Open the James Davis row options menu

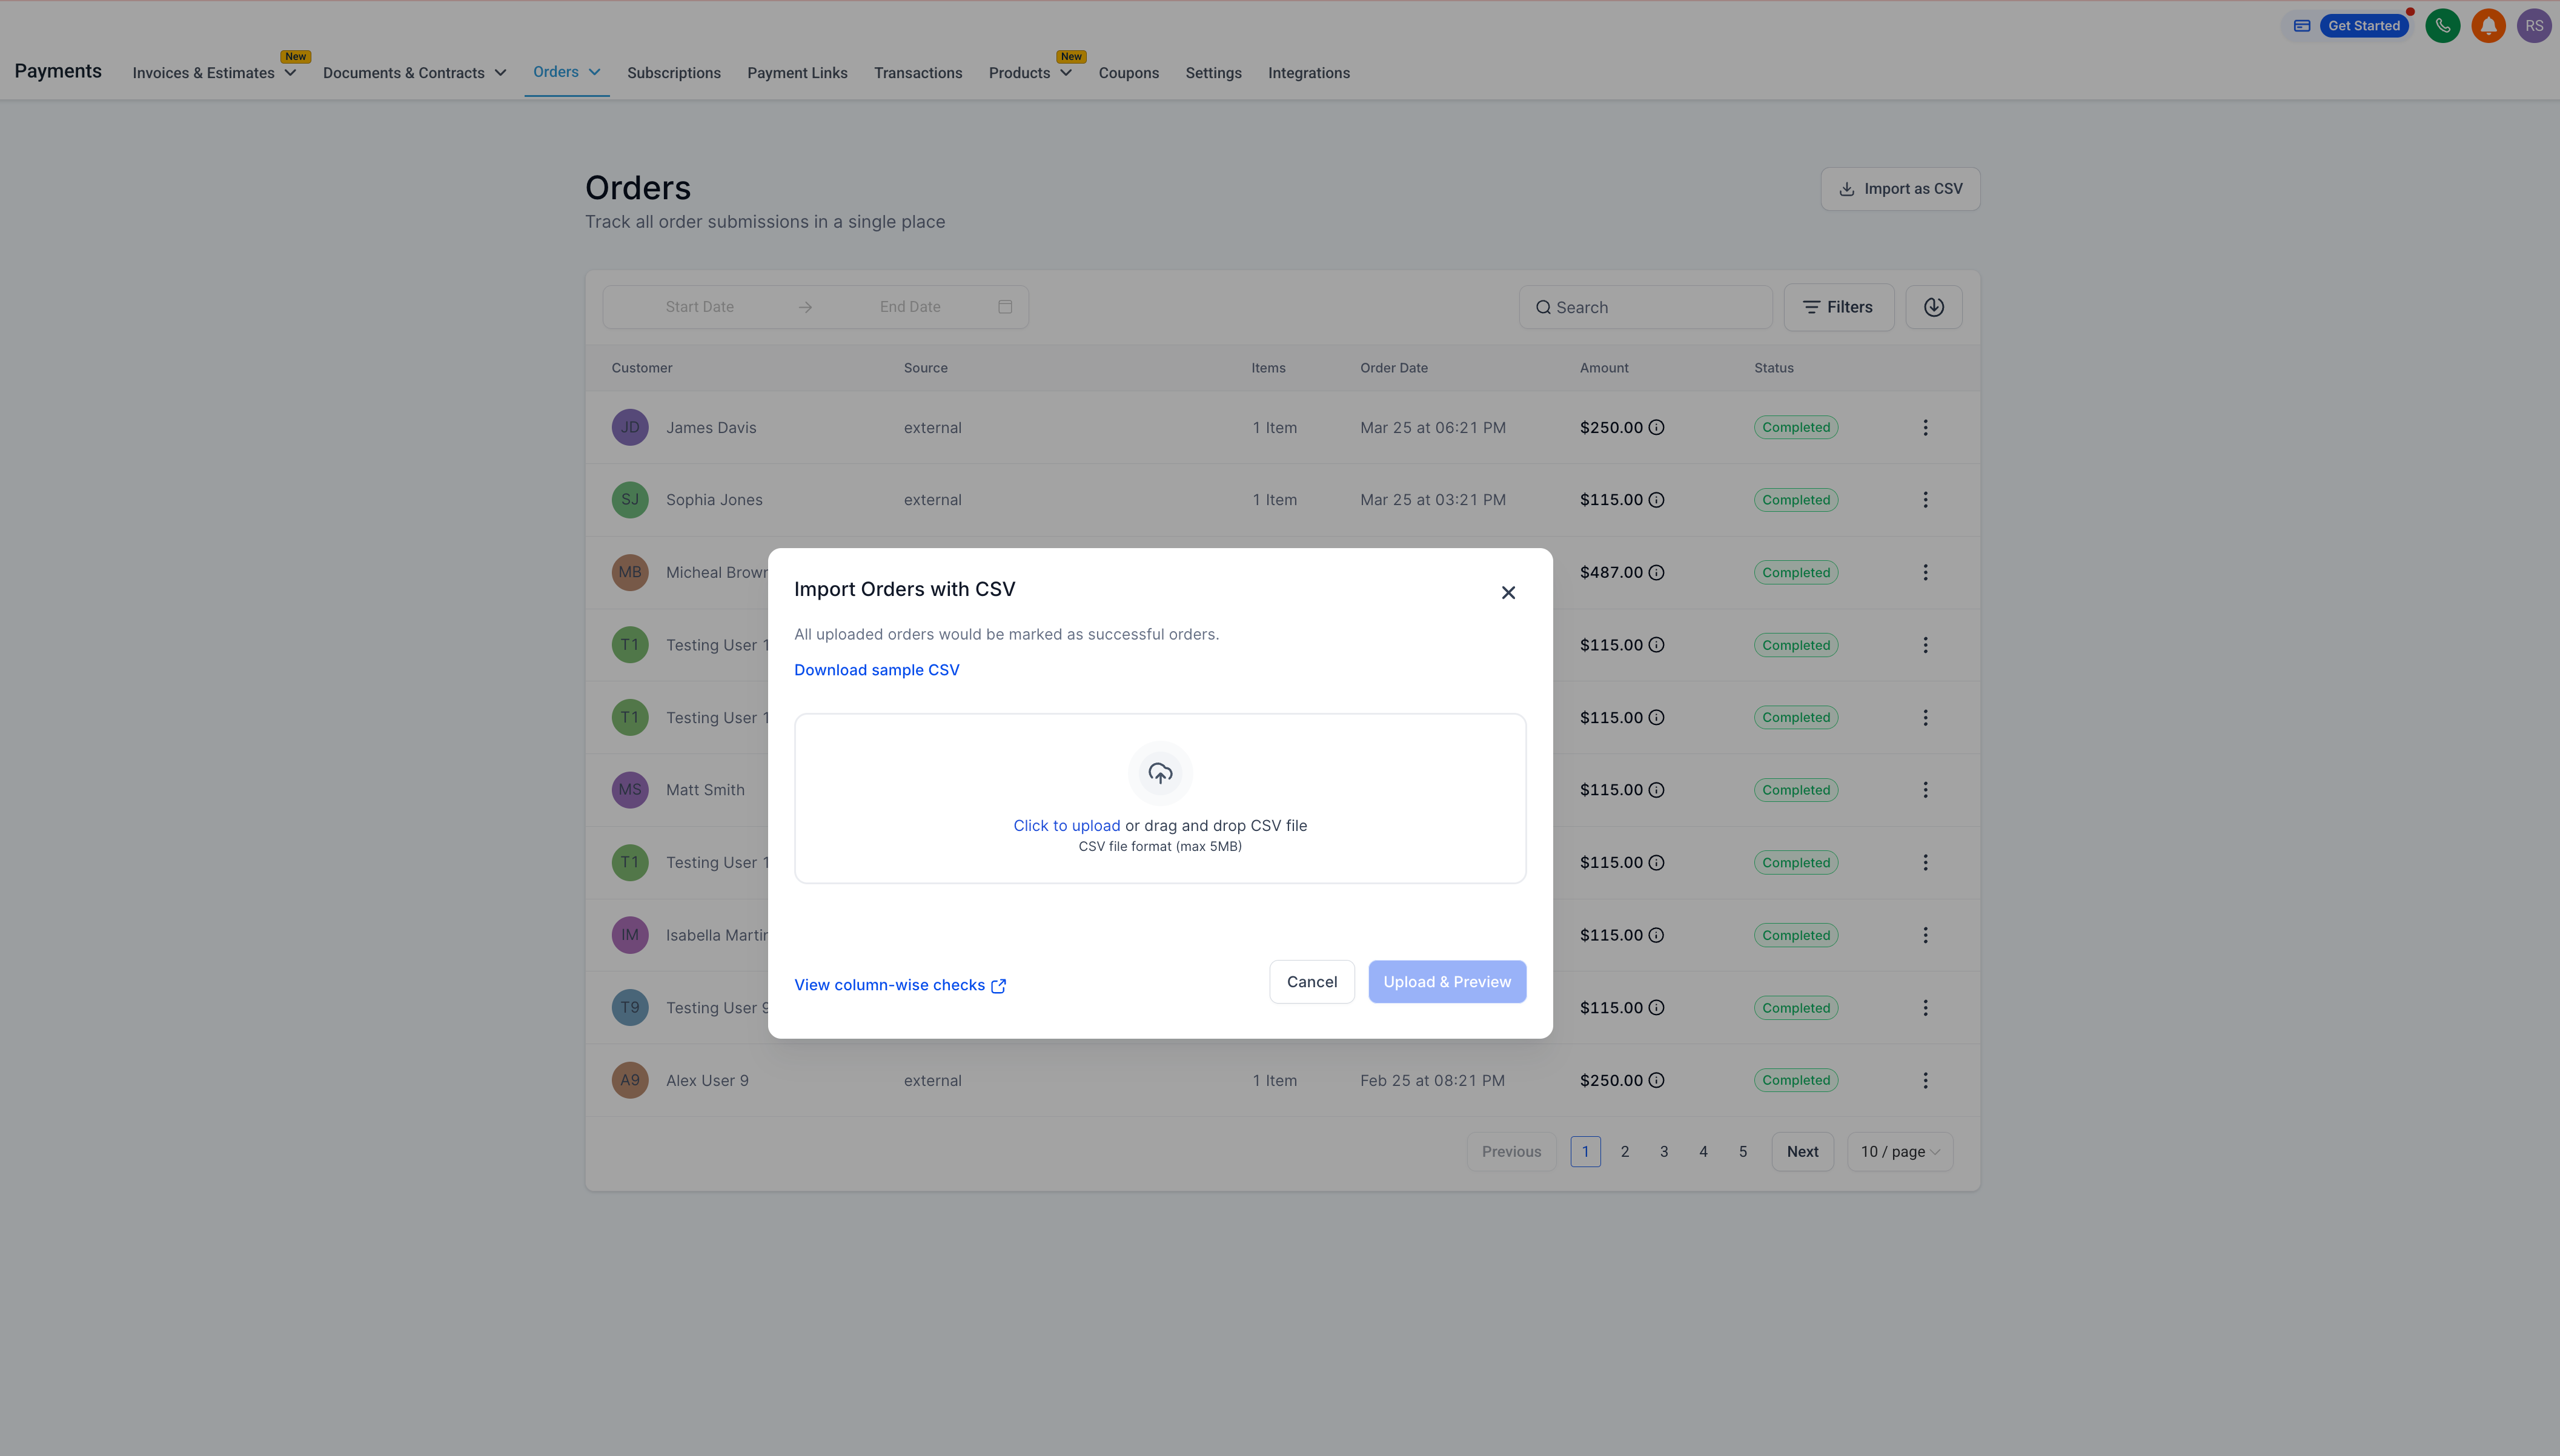[x=1925, y=428]
